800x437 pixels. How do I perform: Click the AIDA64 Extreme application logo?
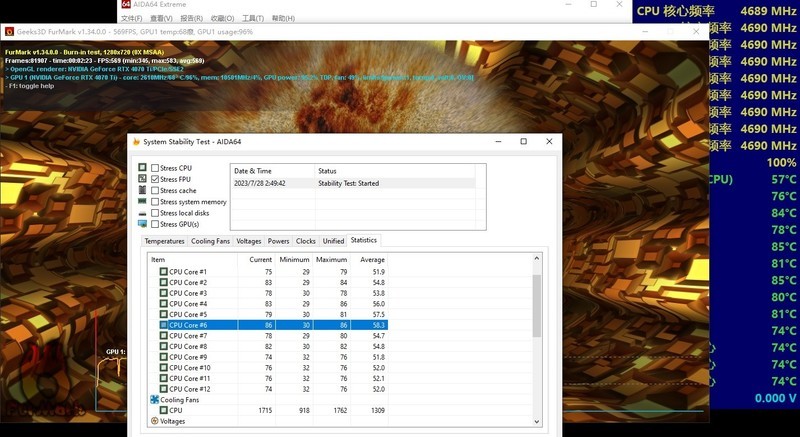tap(126, 5)
